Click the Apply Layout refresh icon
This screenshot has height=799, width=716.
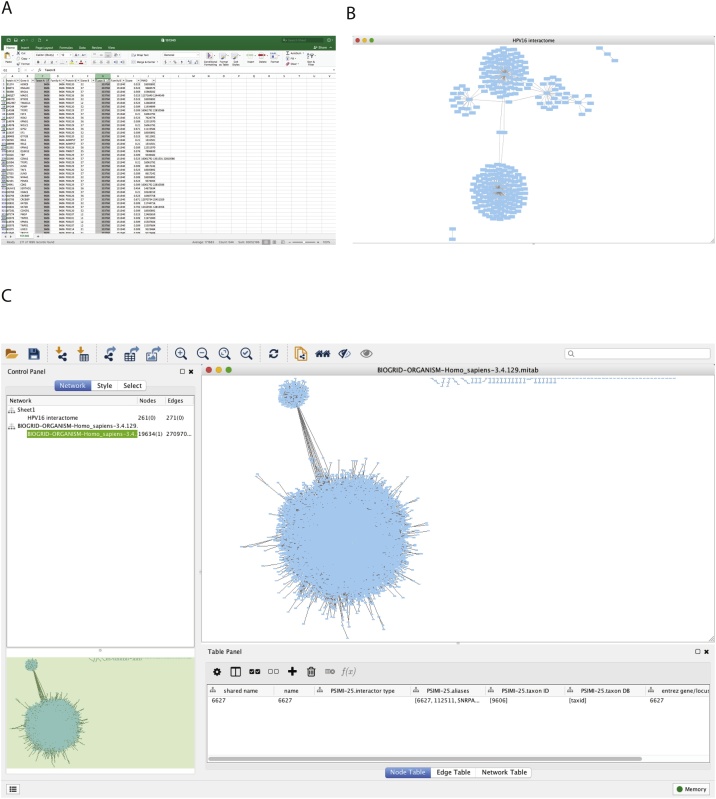coord(274,353)
